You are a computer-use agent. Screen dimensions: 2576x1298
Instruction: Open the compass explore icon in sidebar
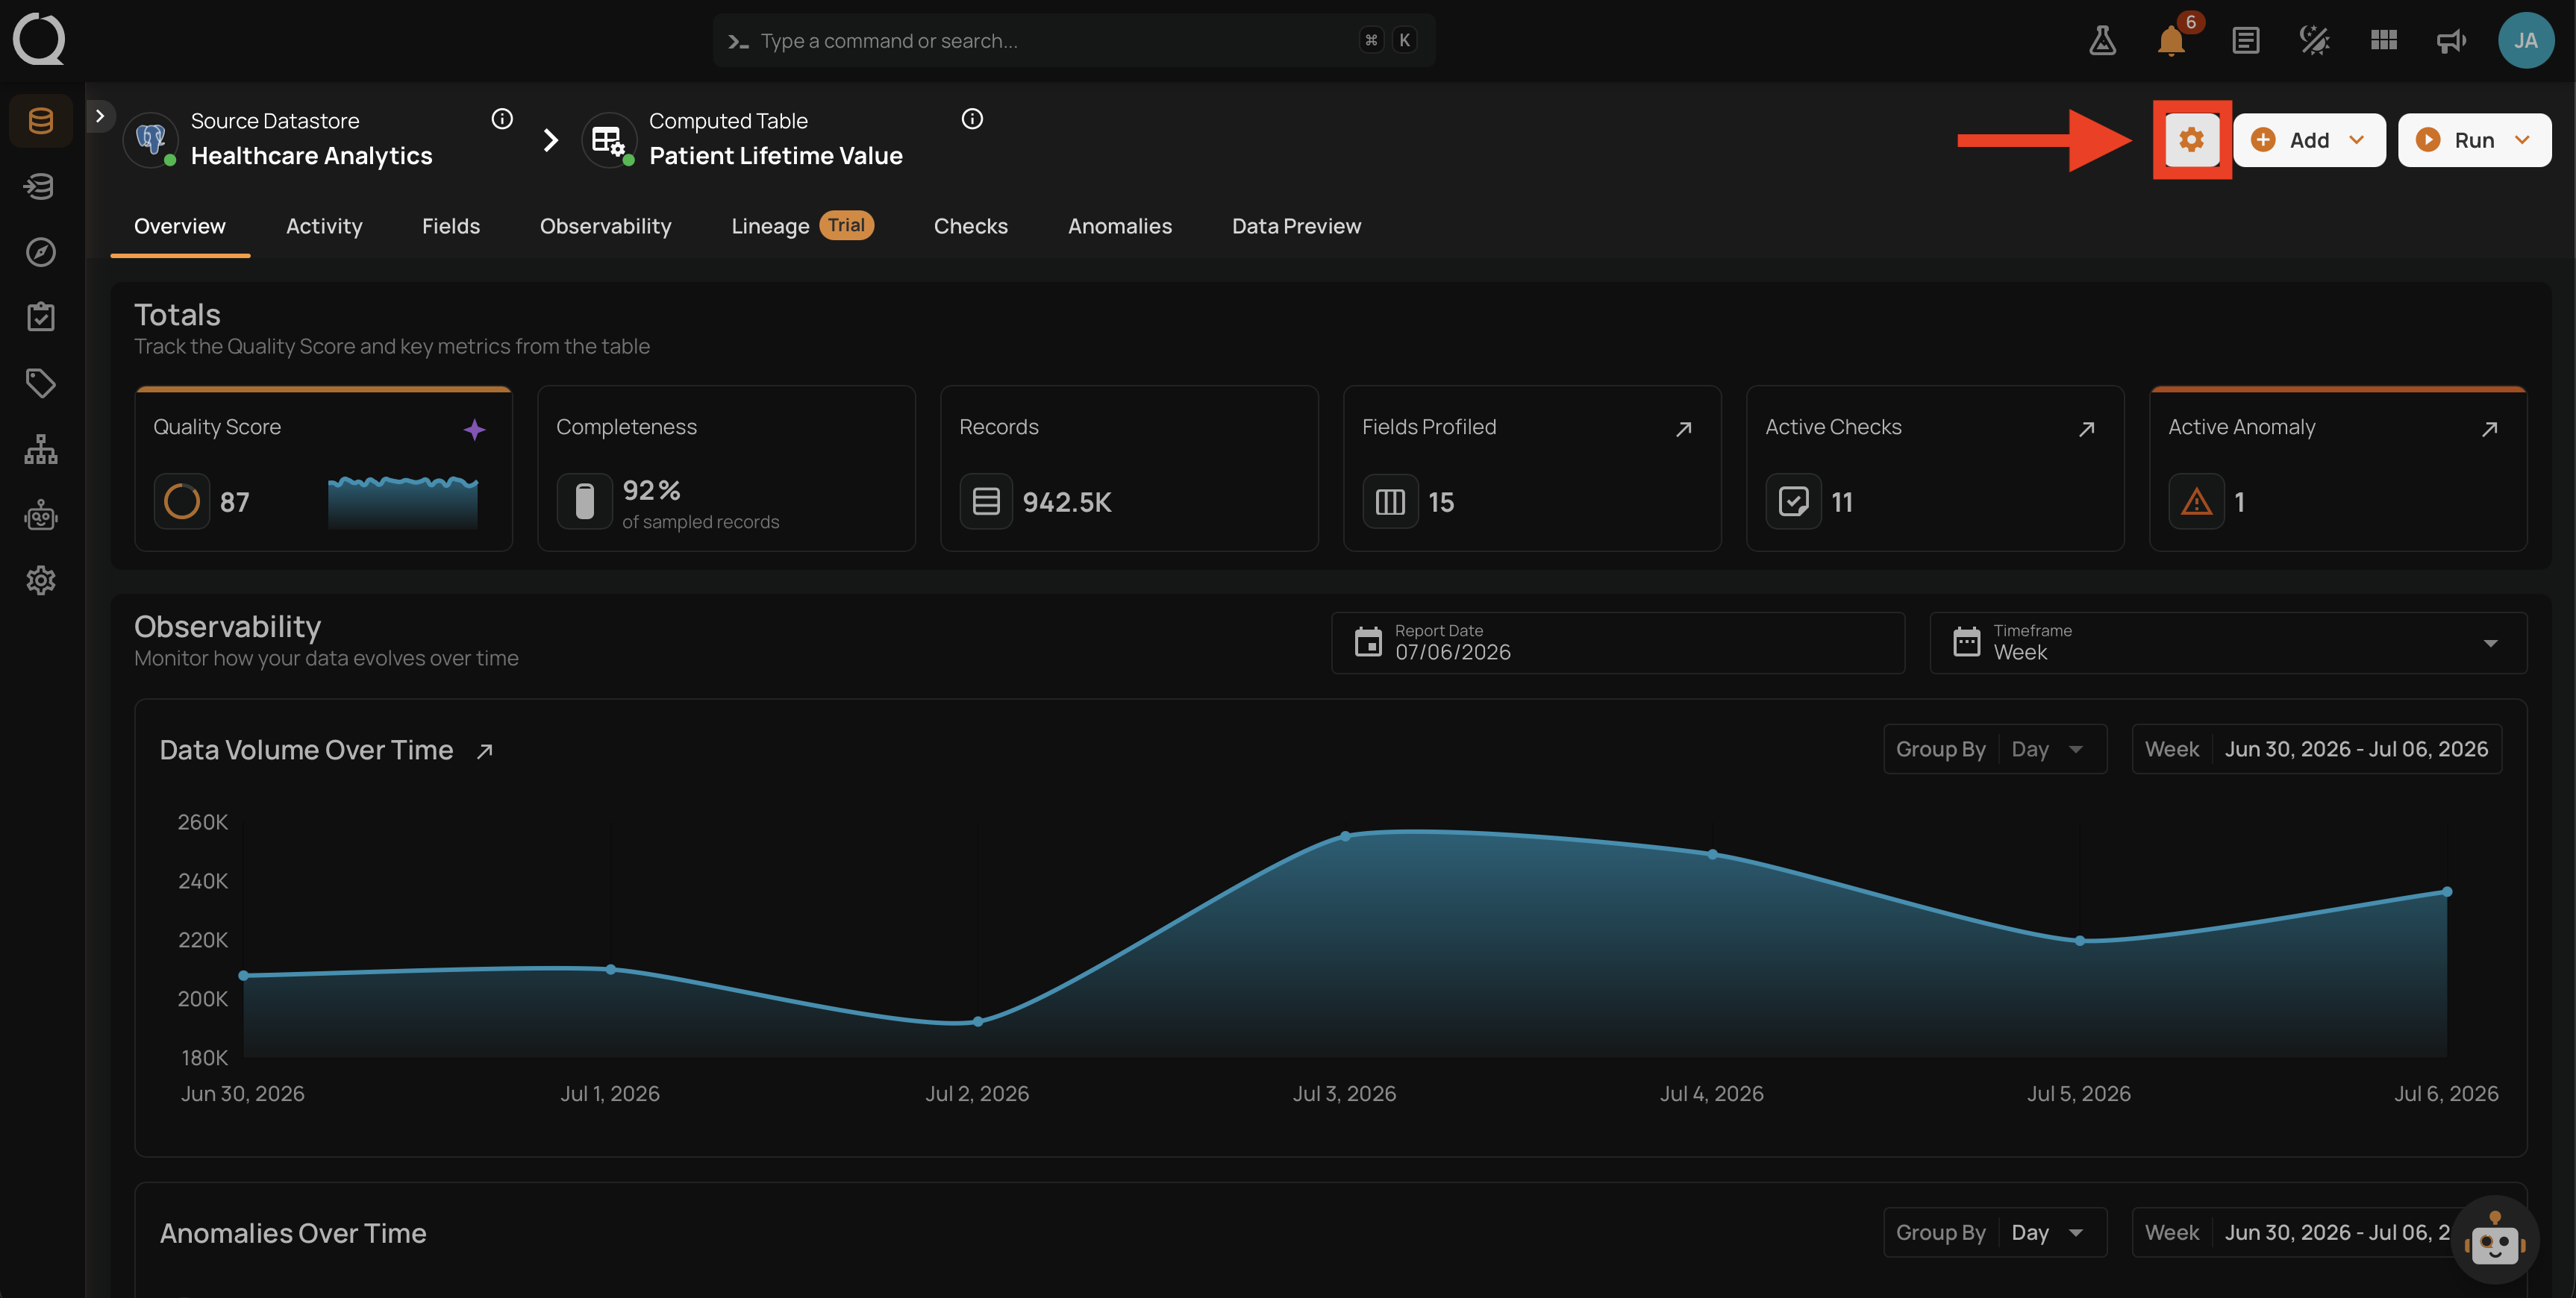[x=41, y=252]
